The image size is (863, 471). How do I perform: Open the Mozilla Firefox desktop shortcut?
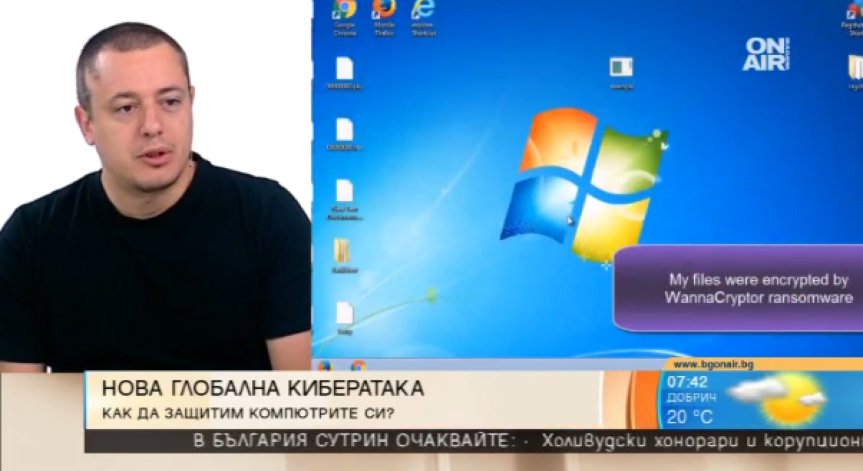point(384,17)
